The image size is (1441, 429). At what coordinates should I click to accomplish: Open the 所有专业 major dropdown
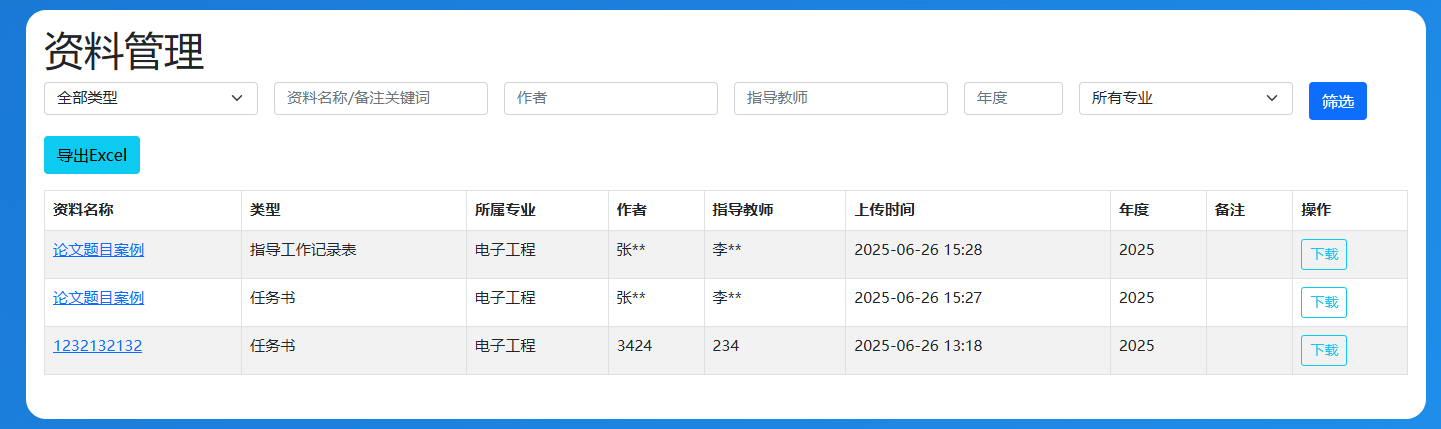pyautogui.click(x=1185, y=98)
